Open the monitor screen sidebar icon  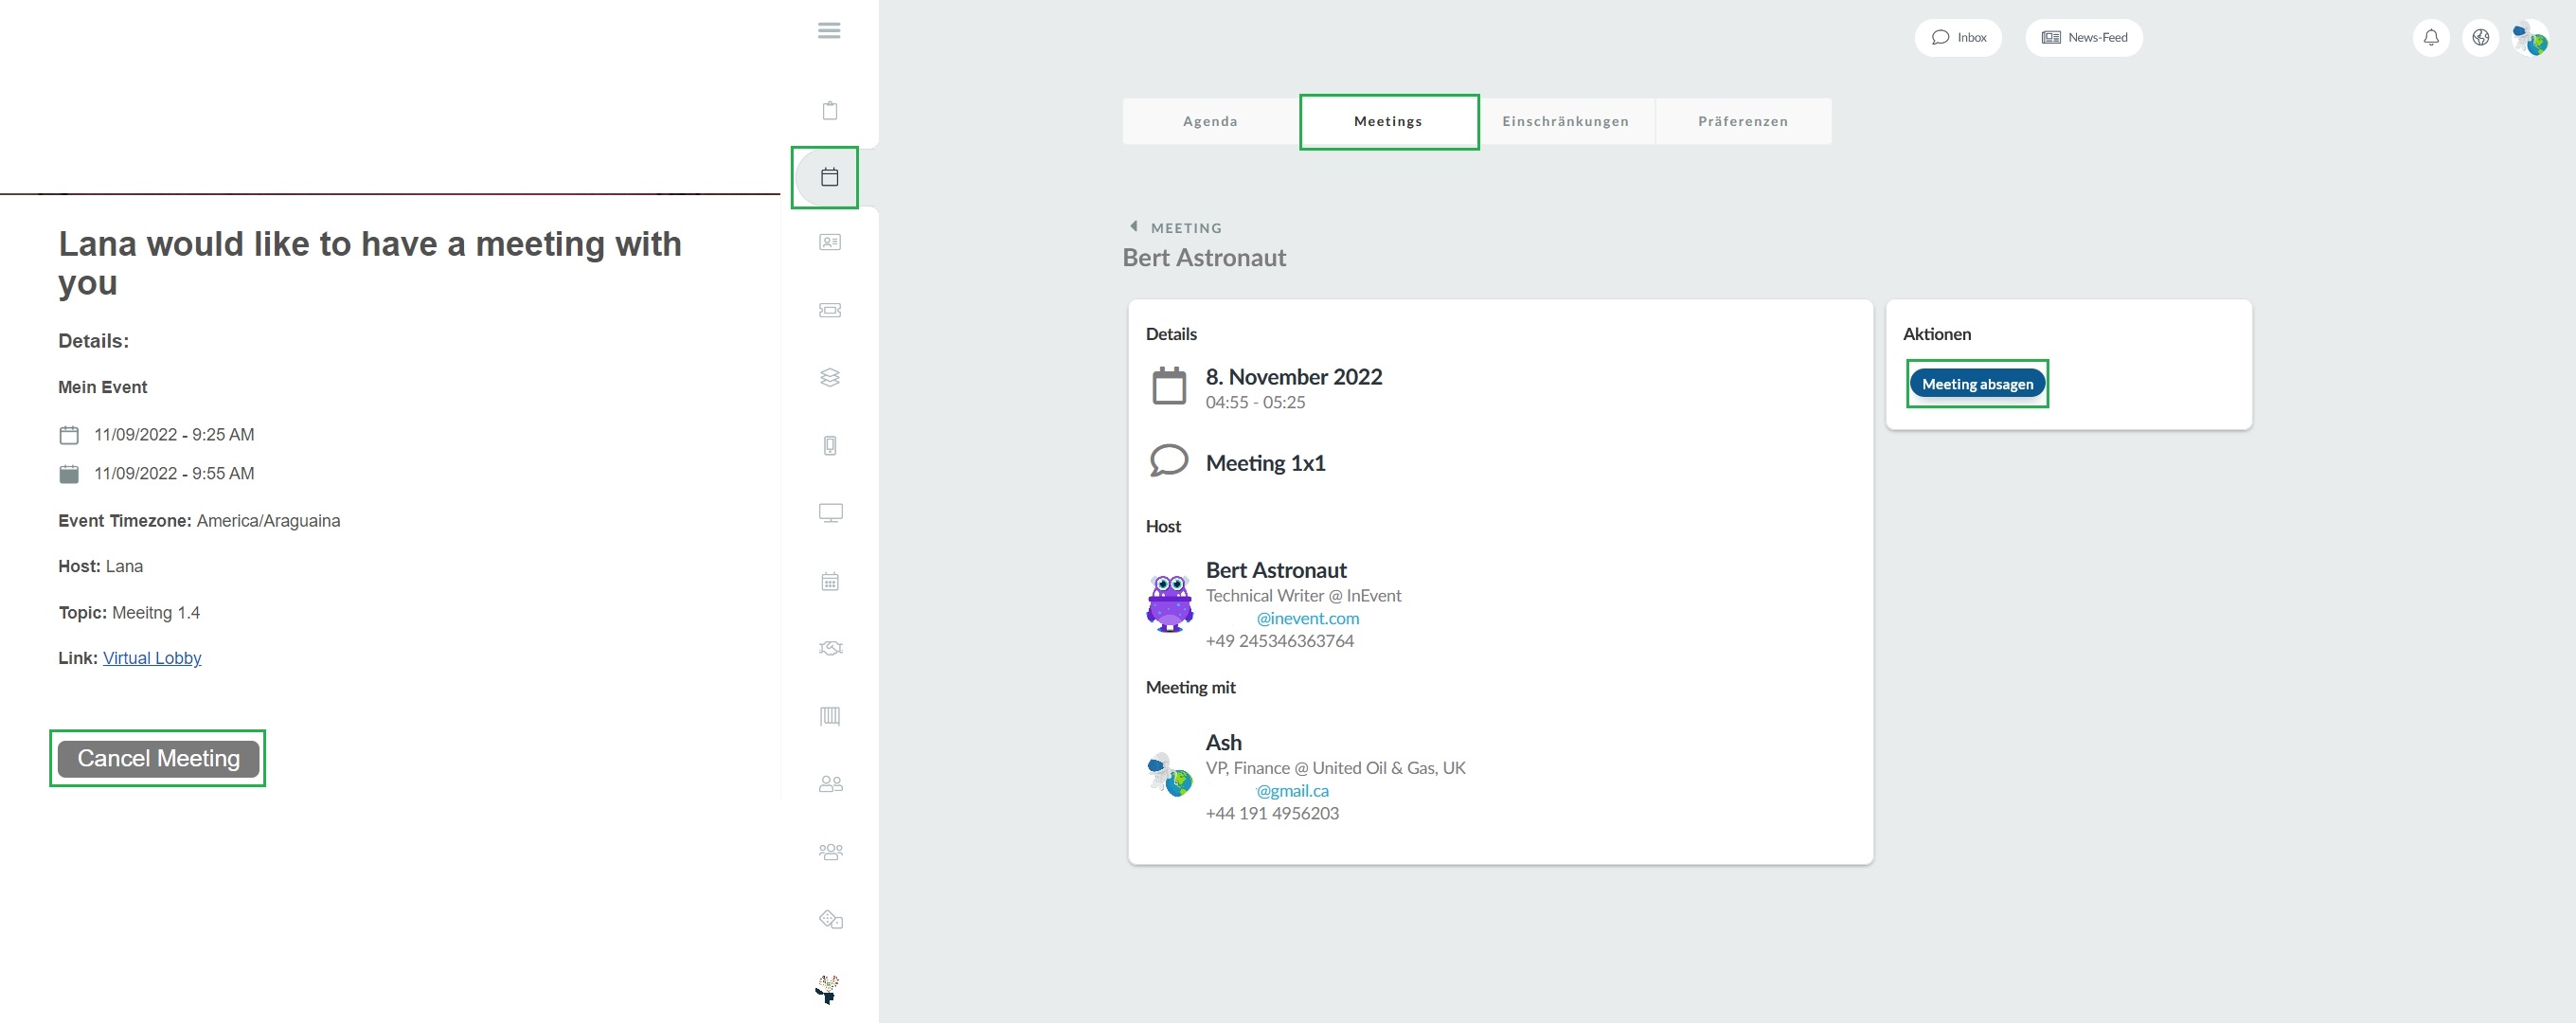830,513
